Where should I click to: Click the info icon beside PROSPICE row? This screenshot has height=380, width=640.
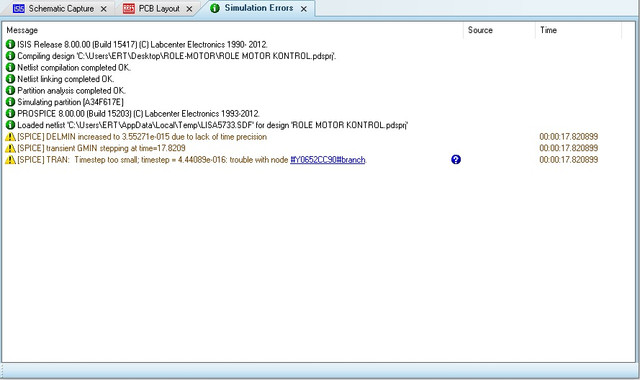[x=10, y=113]
